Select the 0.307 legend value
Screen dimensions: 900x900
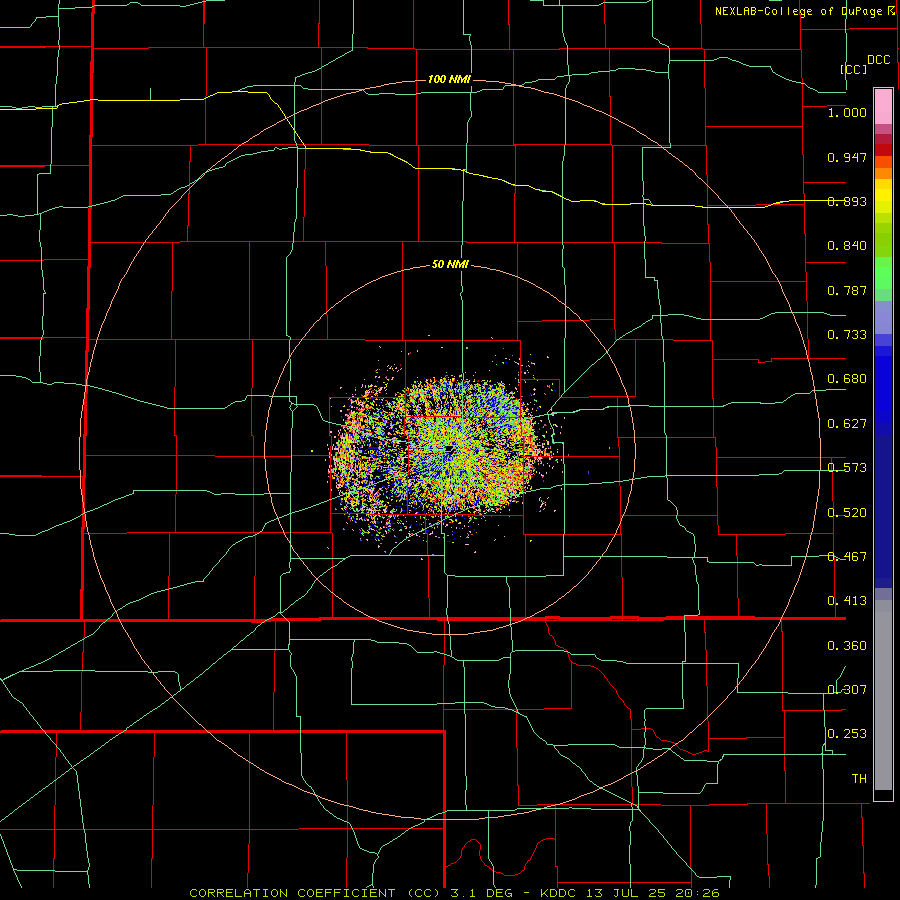[847, 690]
